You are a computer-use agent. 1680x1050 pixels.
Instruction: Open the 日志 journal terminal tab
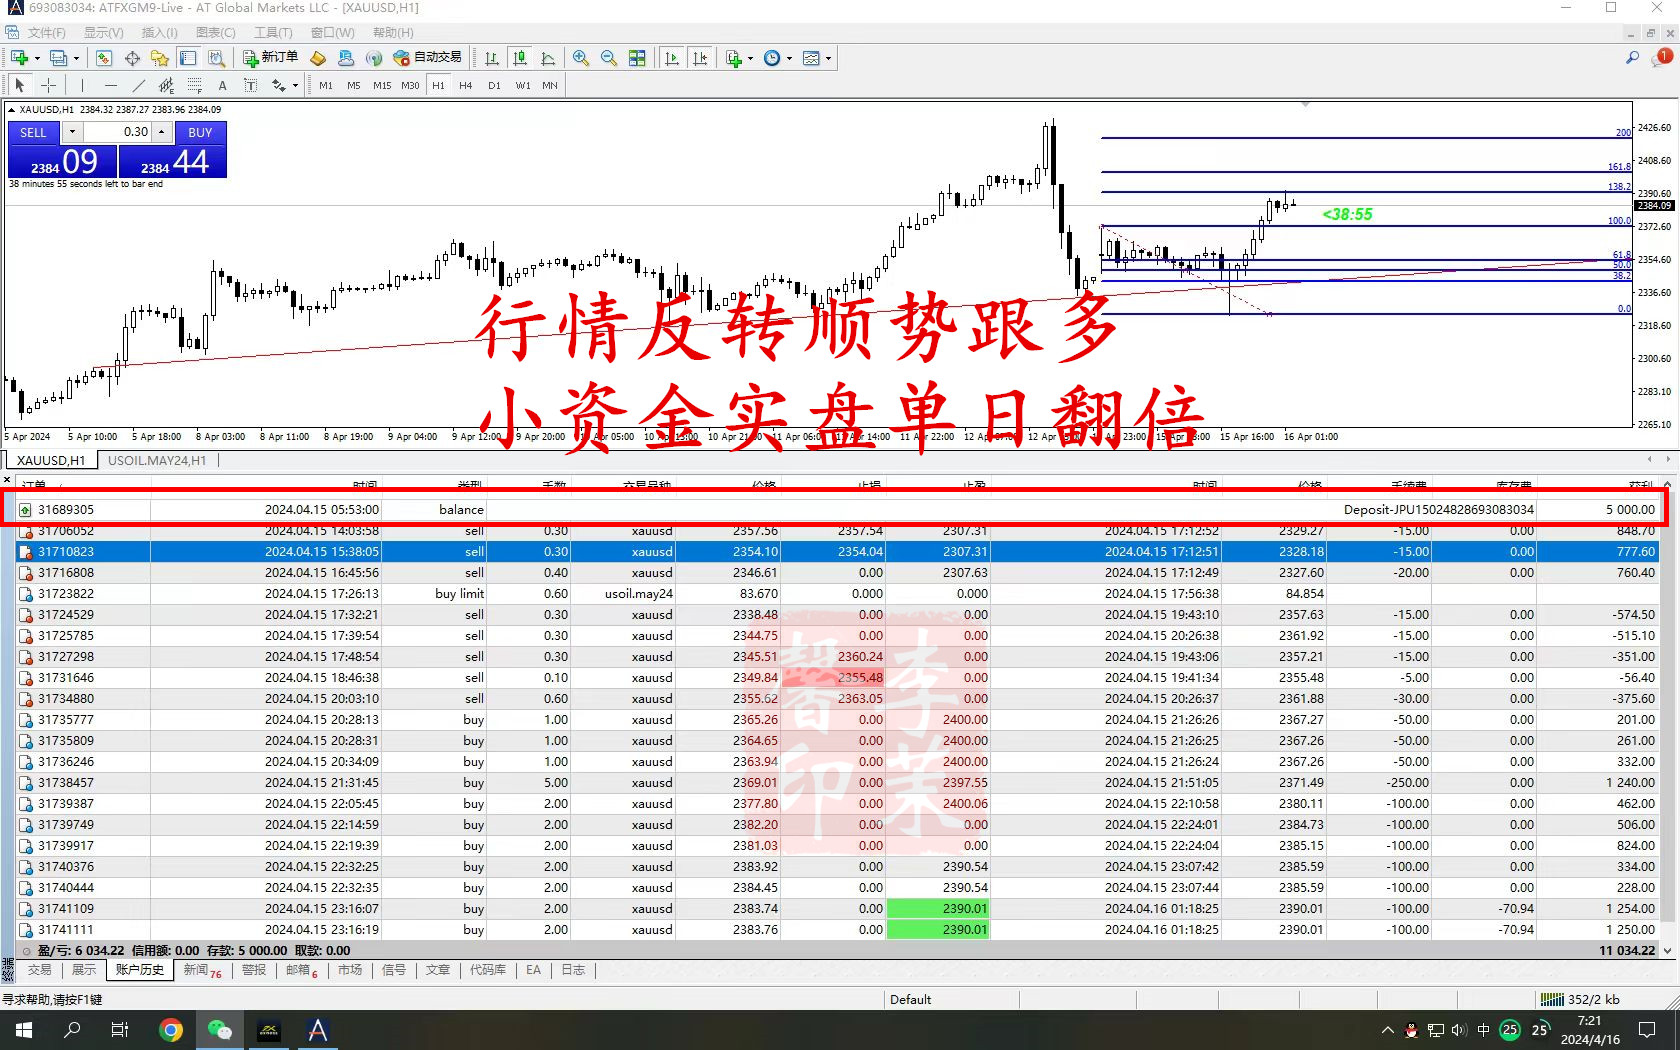point(573,970)
